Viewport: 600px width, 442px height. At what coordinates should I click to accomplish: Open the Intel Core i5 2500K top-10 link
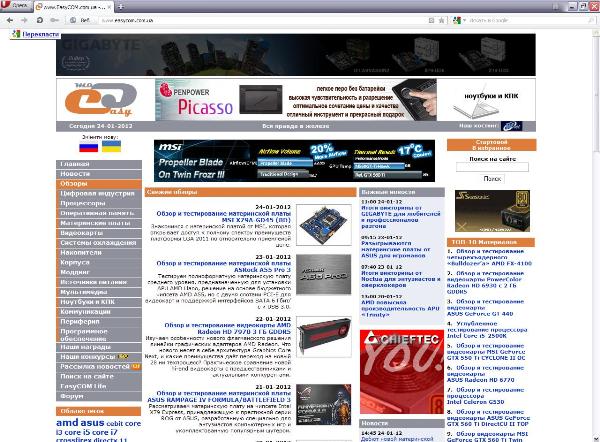[x=487, y=330]
